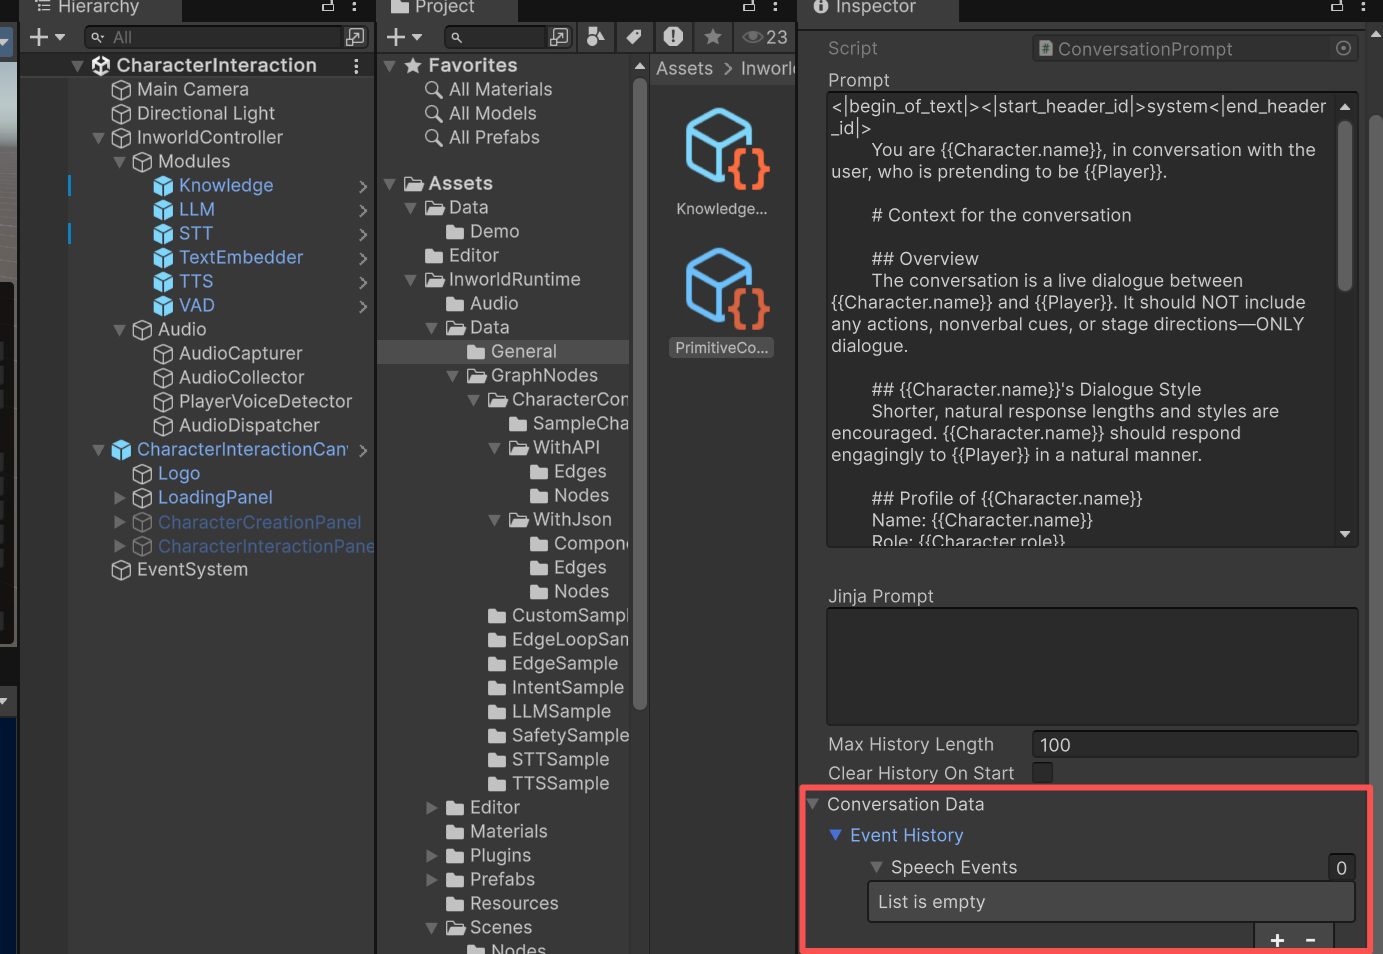Collapse the CharacterInteraction scene
The image size is (1383, 954).
tap(77, 66)
